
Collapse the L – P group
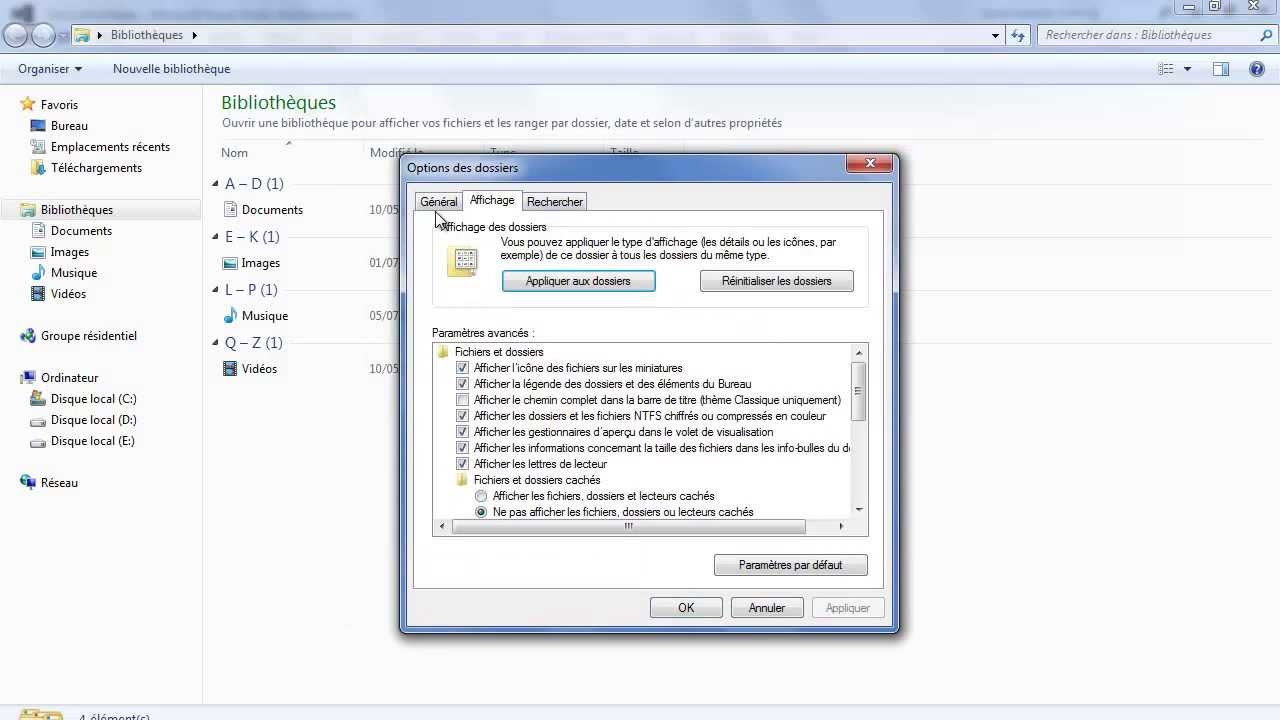[x=215, y=290]
